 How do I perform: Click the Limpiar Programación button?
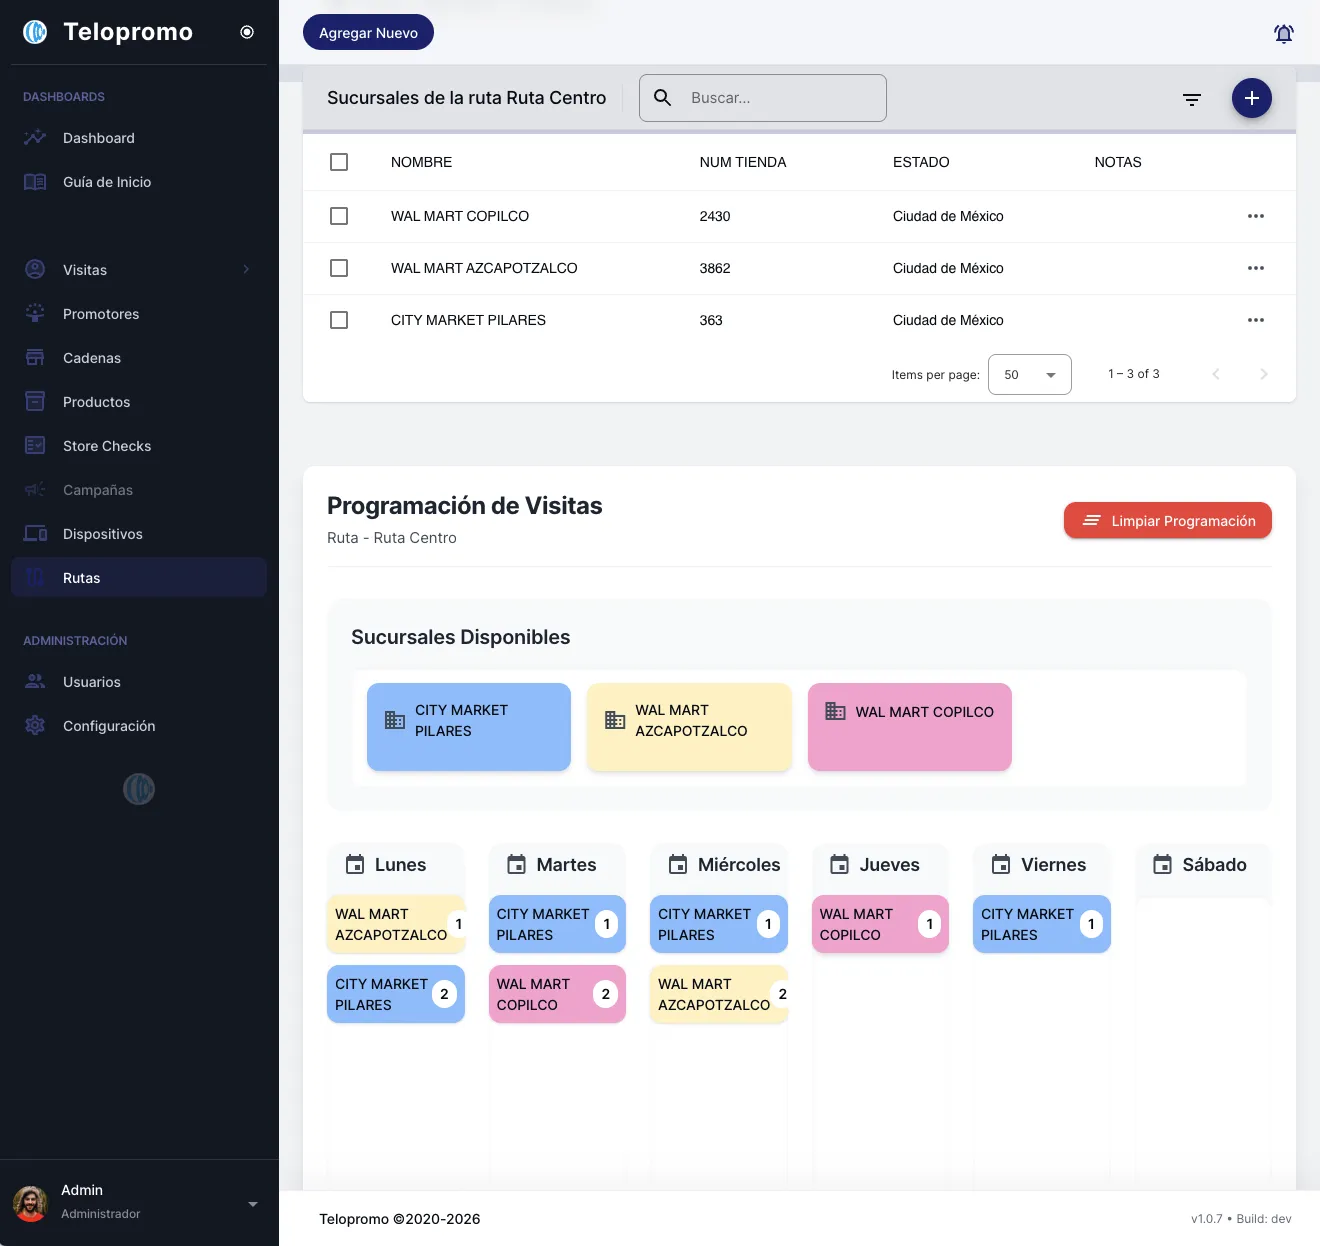click(x=1167, y=521)
